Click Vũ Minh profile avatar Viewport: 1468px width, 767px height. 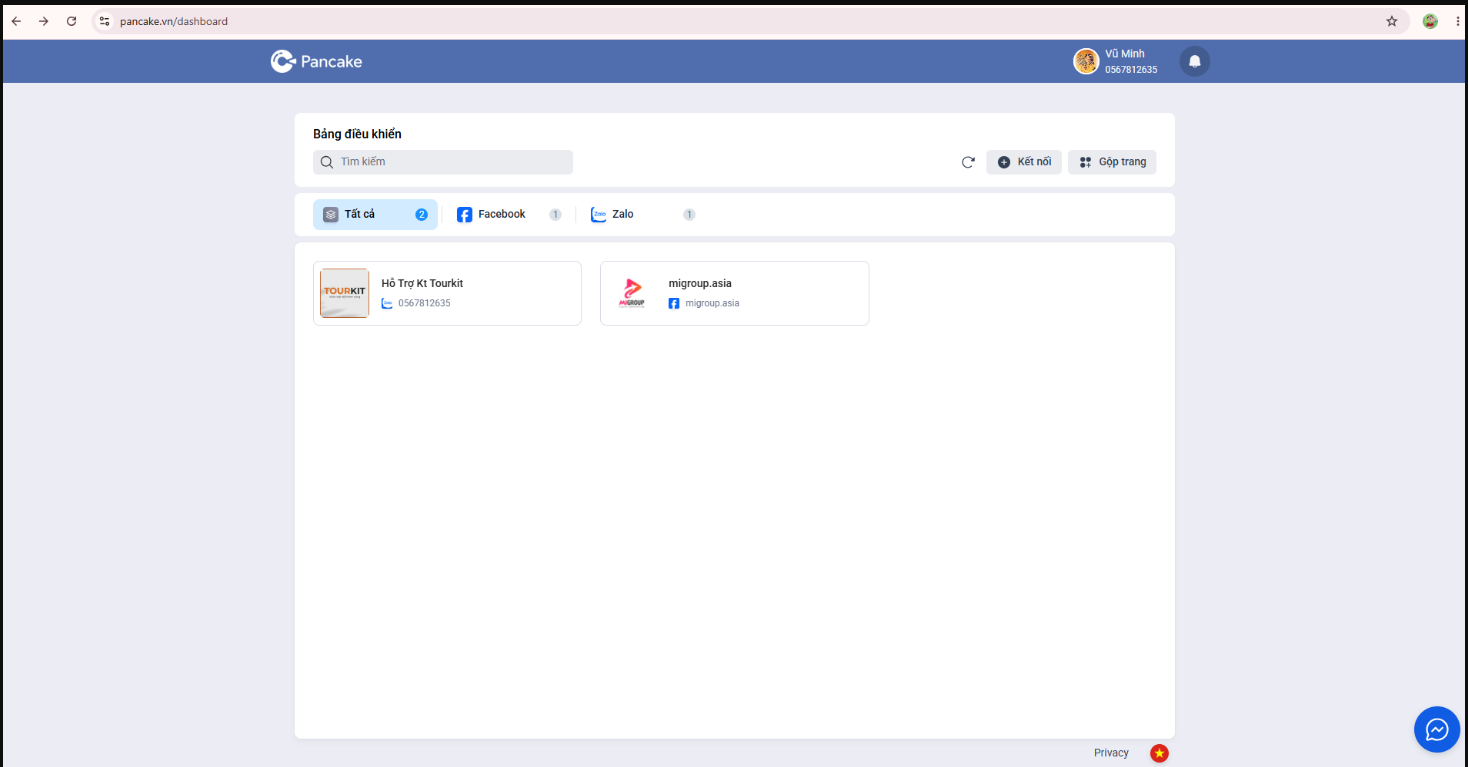point(1086,61)
